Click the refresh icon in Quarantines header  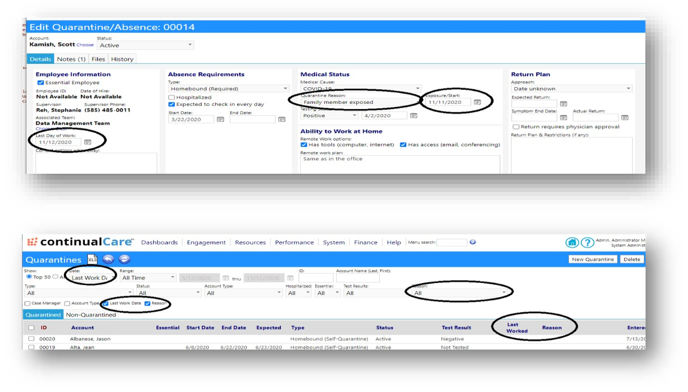125,259
